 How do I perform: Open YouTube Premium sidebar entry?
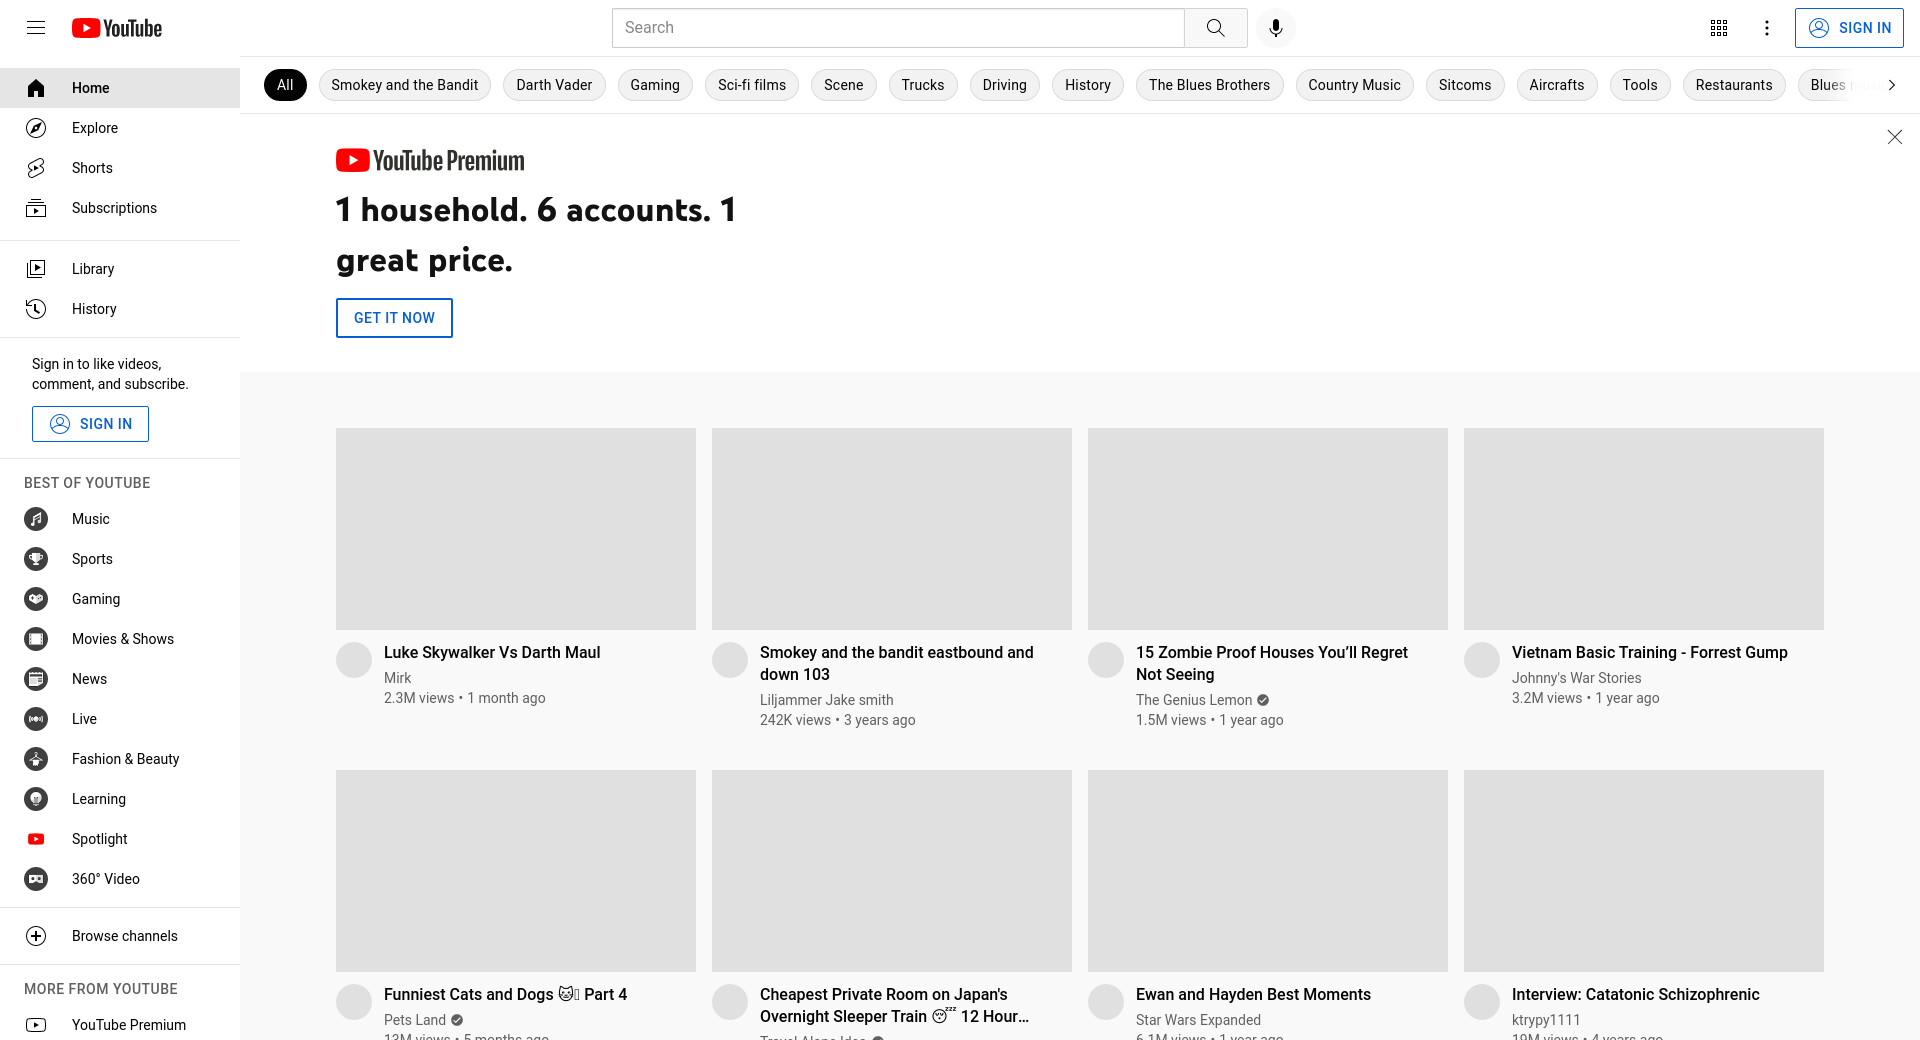tap(120, 1025)
